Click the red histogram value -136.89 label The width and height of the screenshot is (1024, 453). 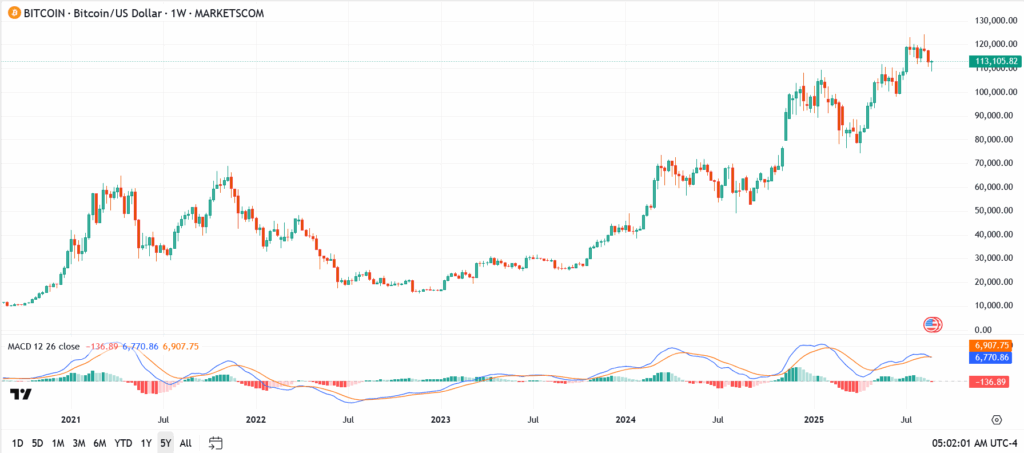(x=991, y=381)
